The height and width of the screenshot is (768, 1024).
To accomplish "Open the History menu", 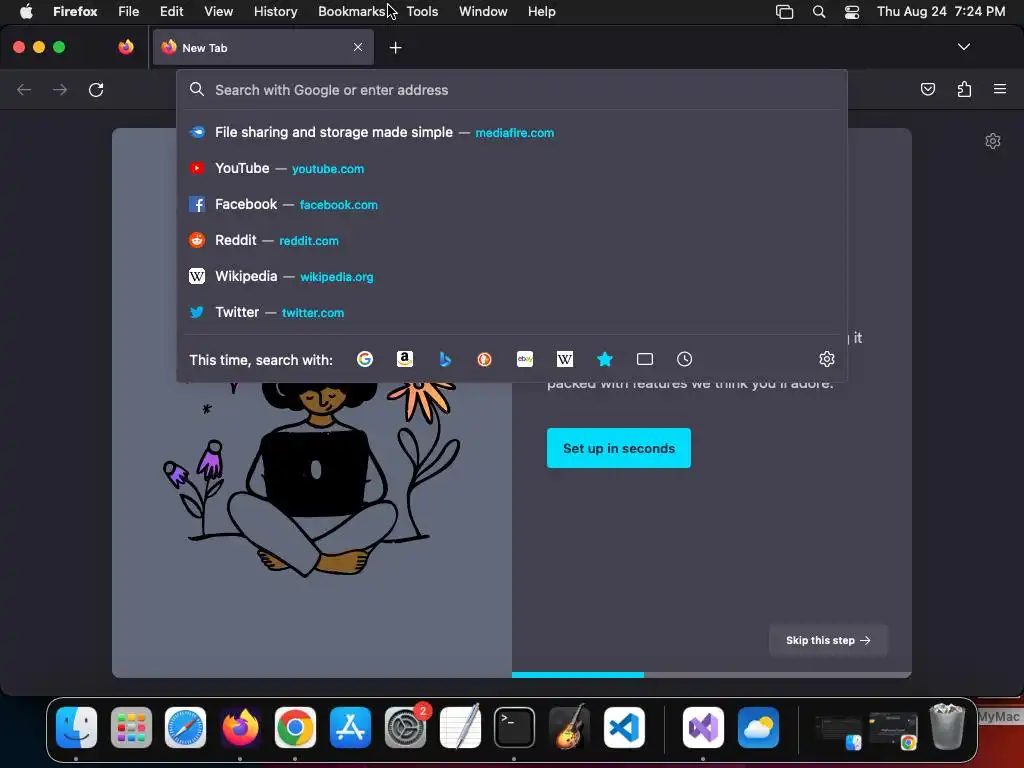I will tap(275, 11).
